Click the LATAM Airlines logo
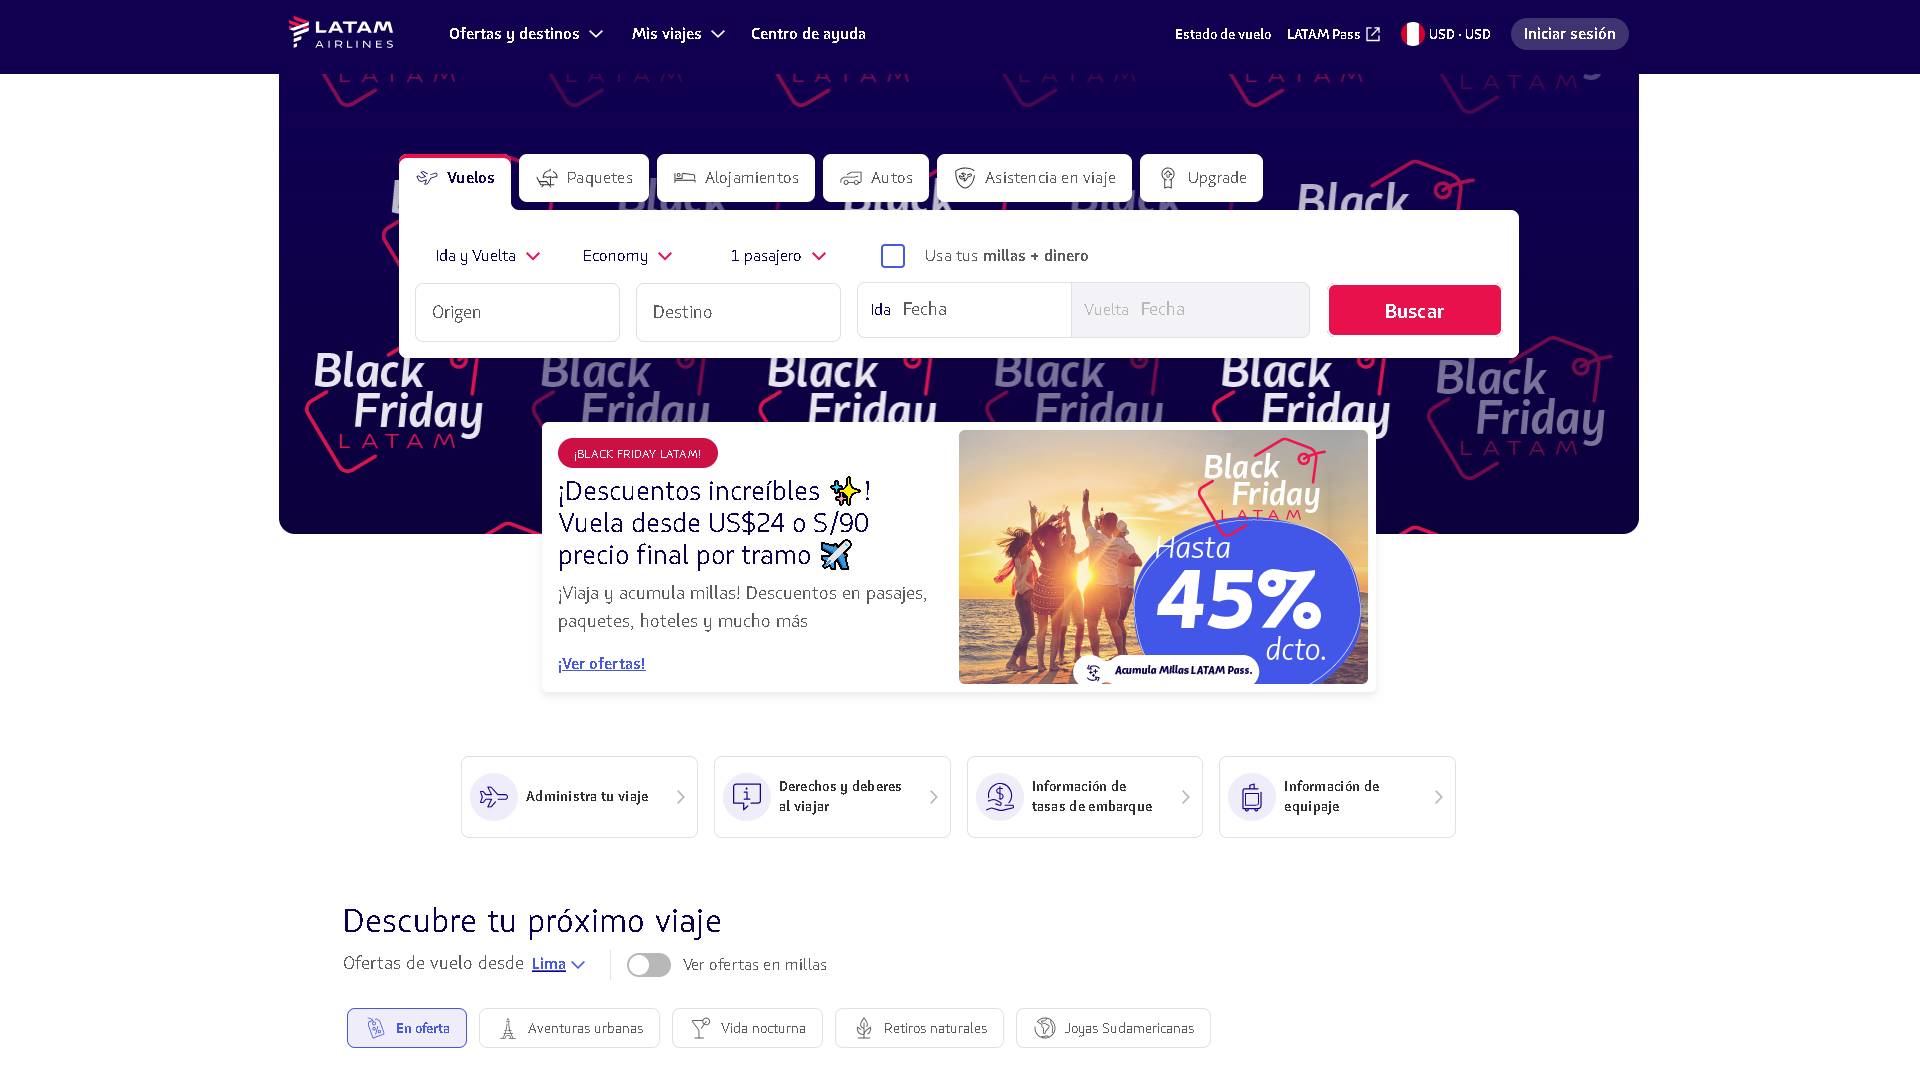Screen dimensions: 1920x1080 pos(341,33)
